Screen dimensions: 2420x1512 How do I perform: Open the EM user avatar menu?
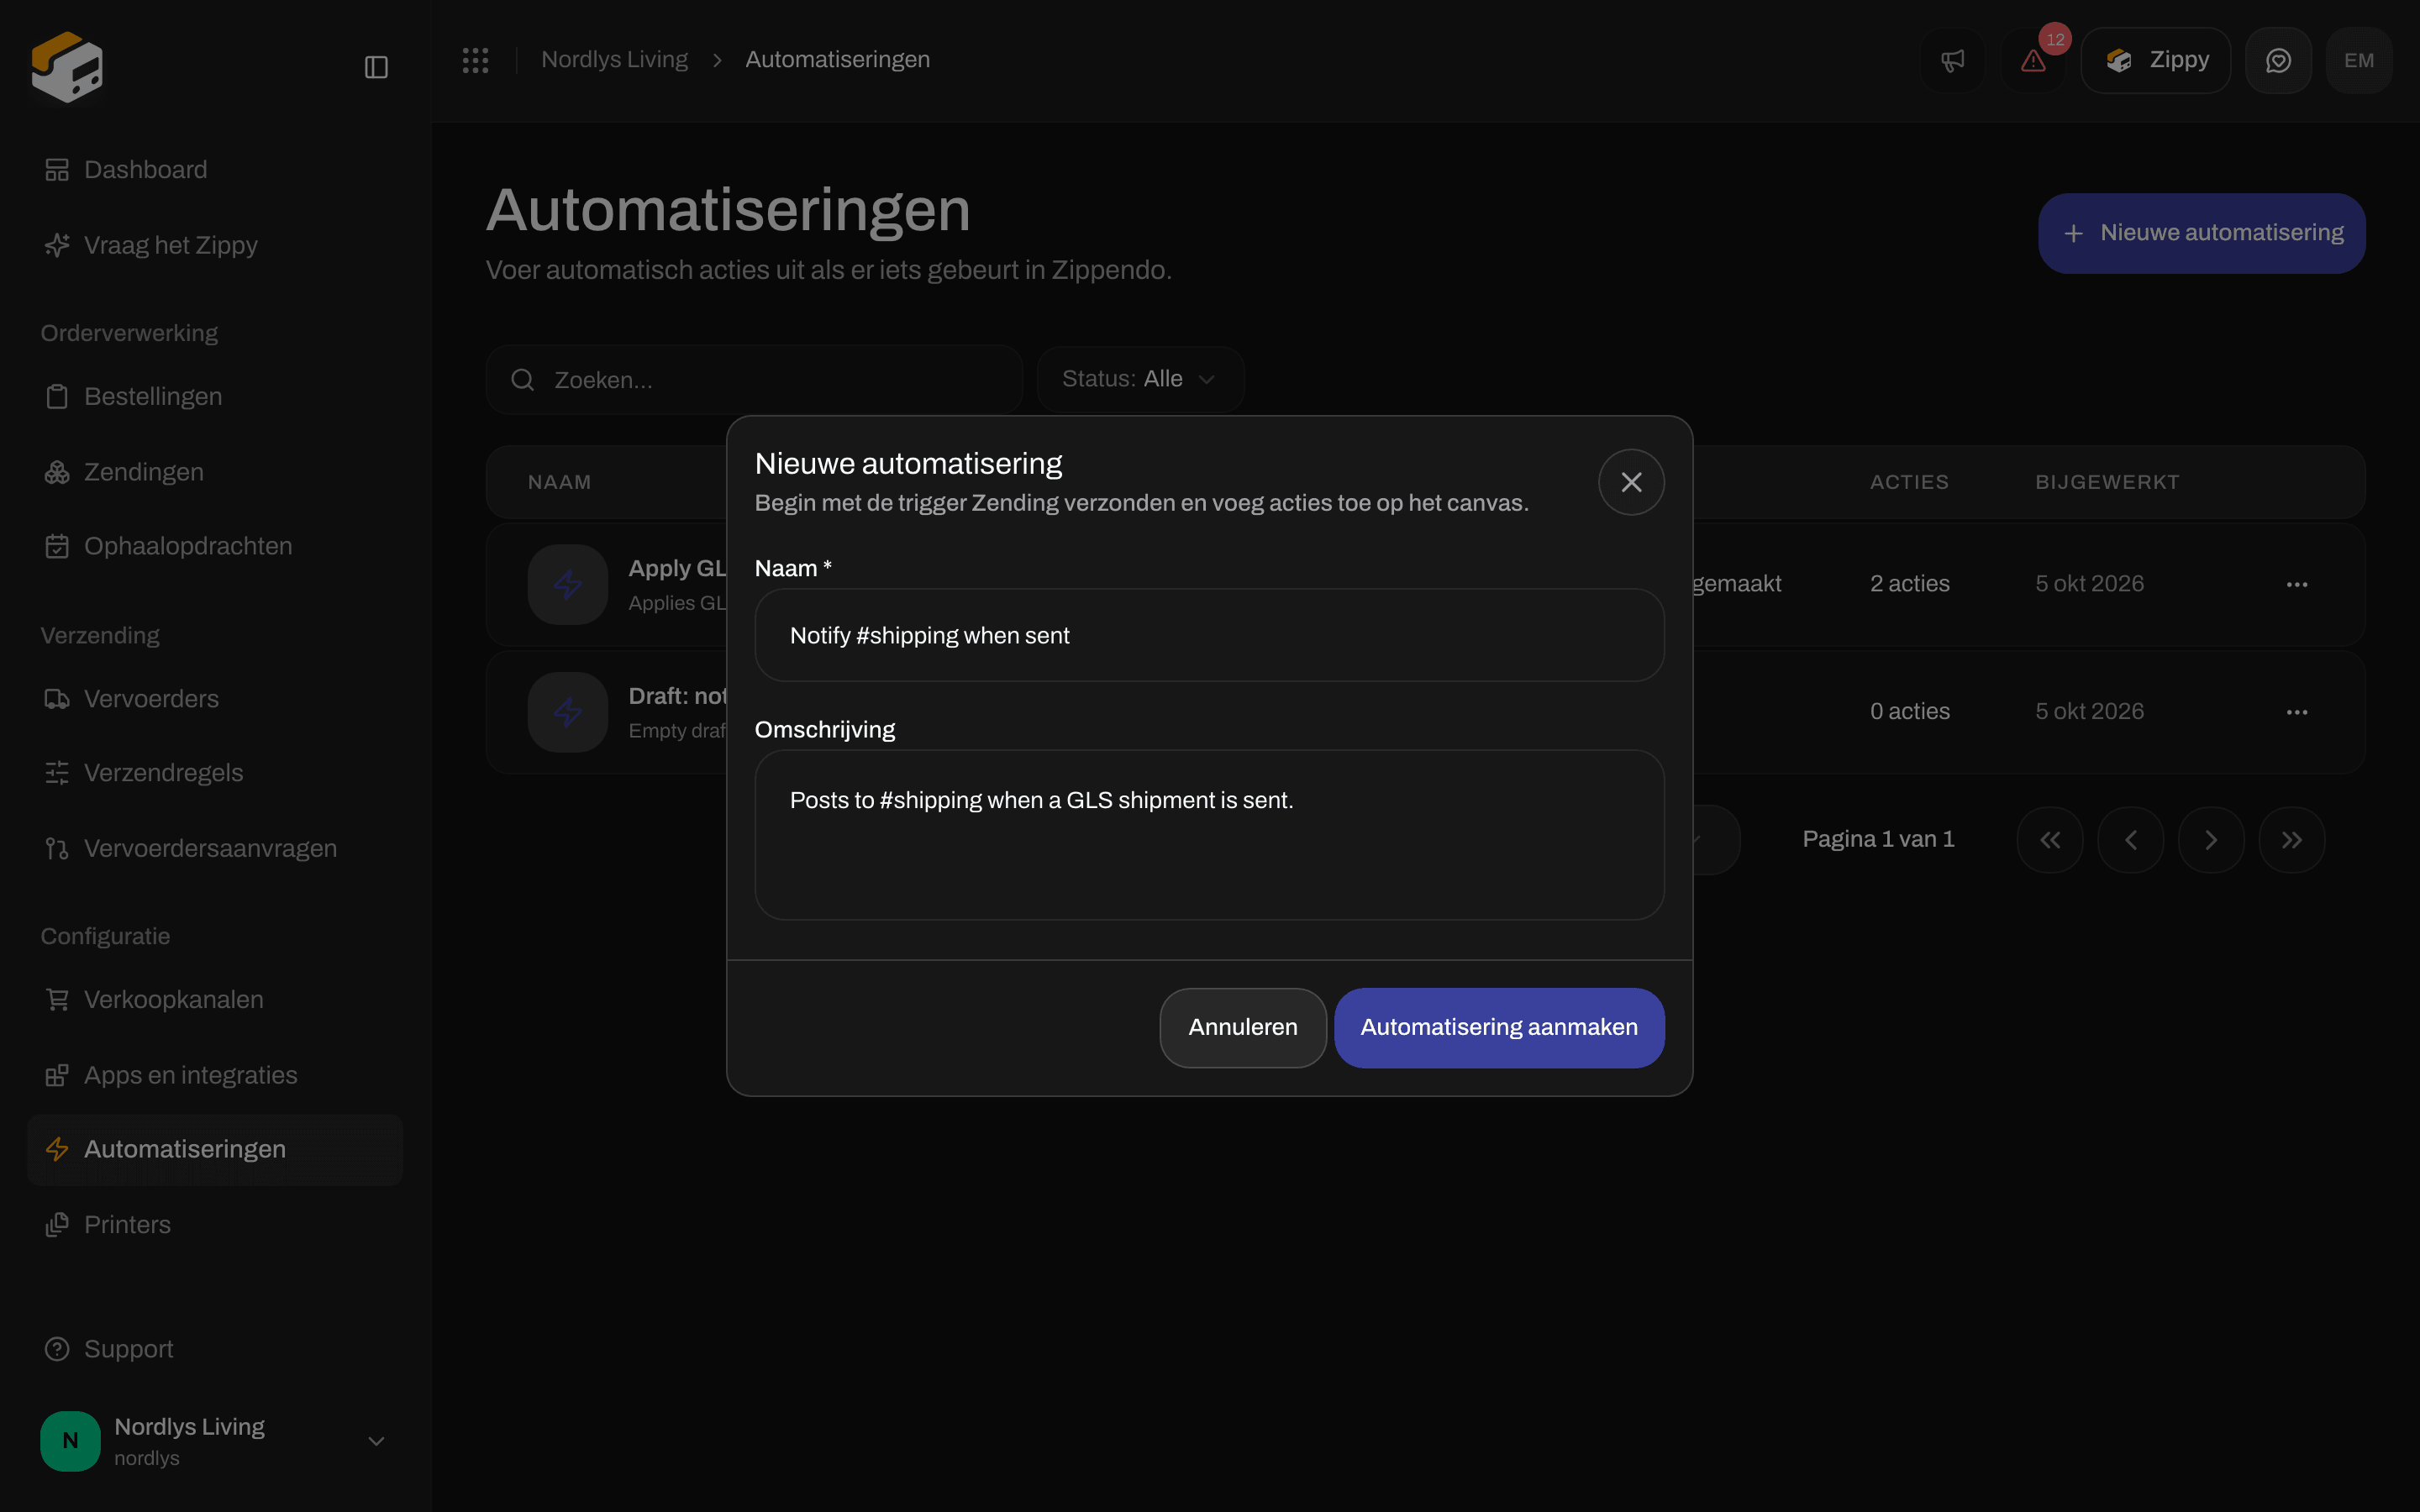click(2359, 60)
